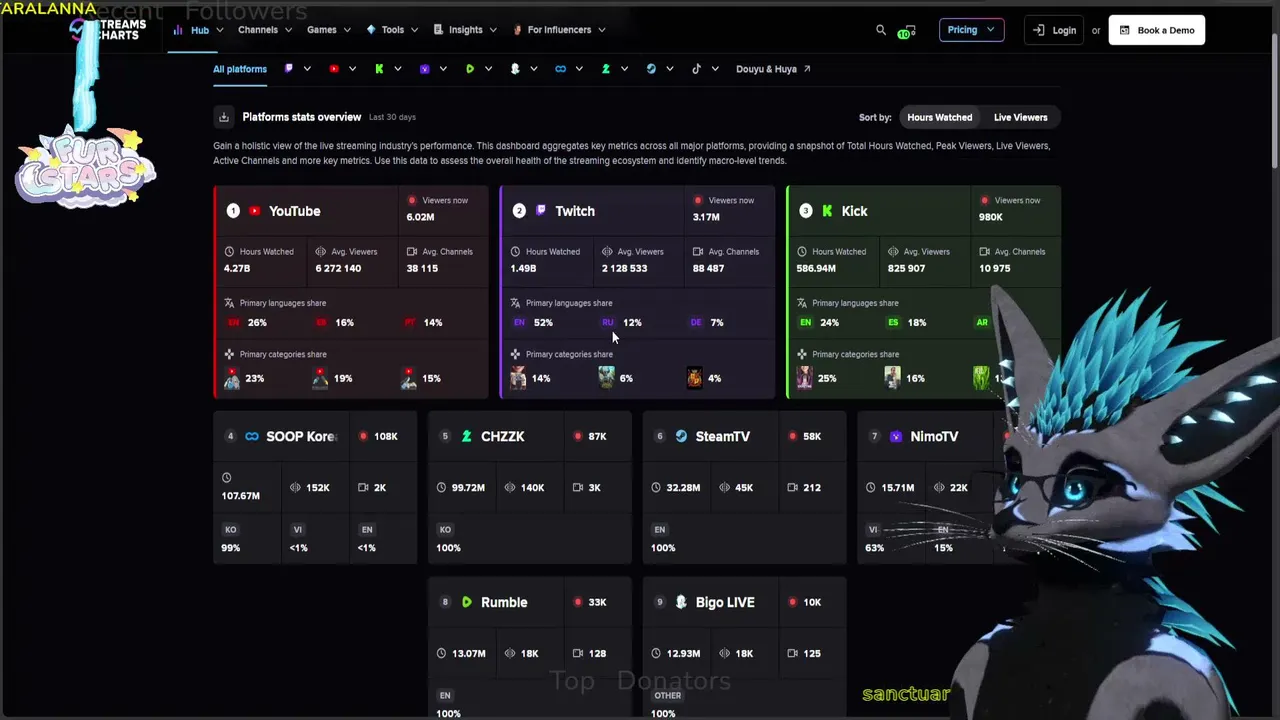Open the Douyu & Huya link
The image size is (1280, 720).
pyautogui.click(x=773, y=69)
